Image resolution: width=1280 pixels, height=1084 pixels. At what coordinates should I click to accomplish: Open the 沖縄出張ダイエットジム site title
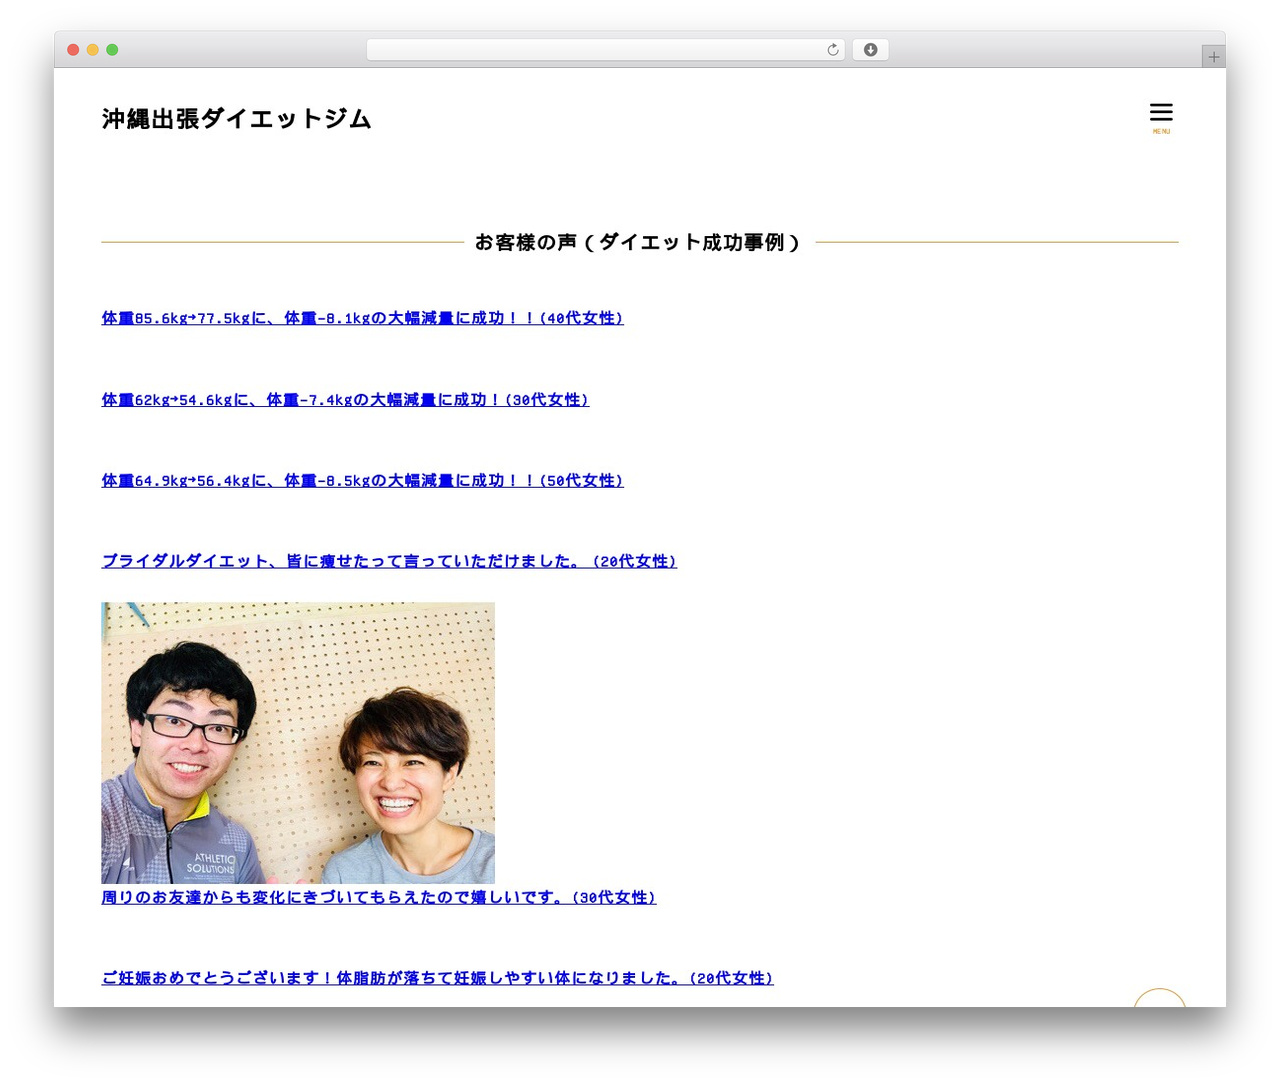coord(236,119)
